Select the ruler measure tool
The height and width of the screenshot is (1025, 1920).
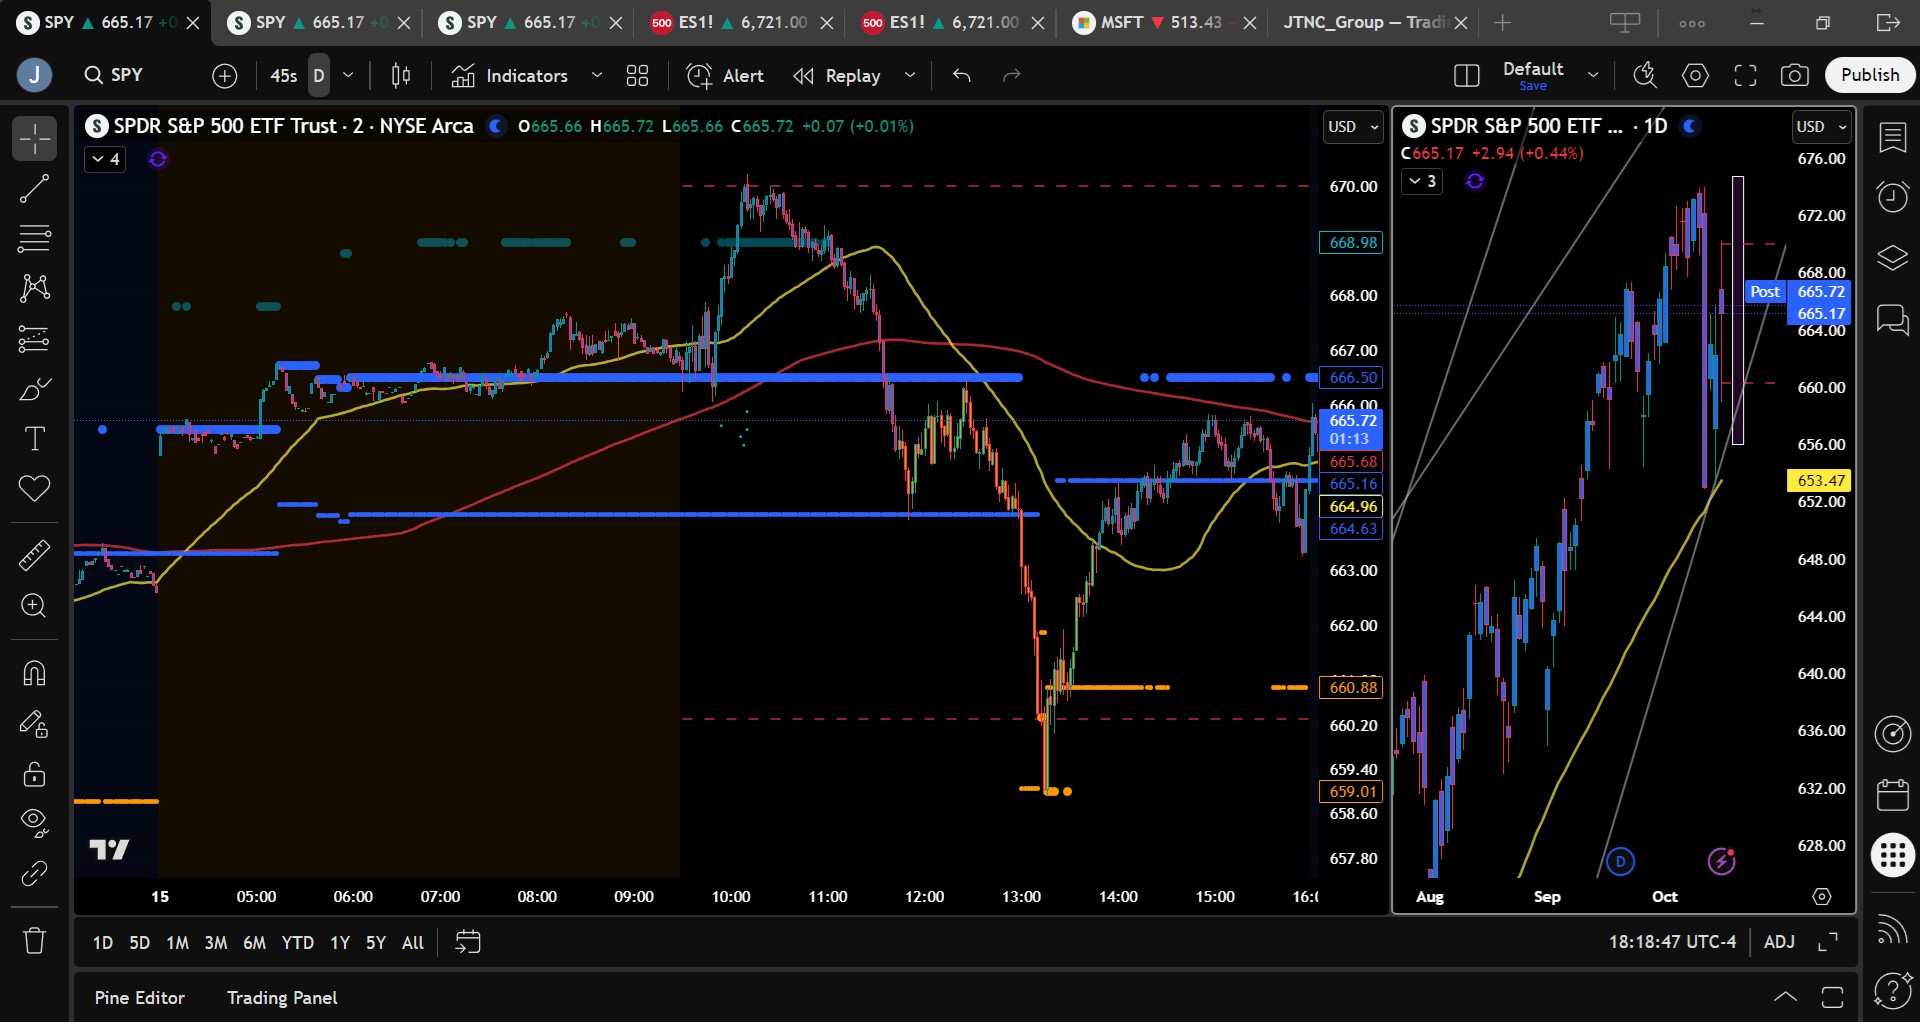point(34,555)
